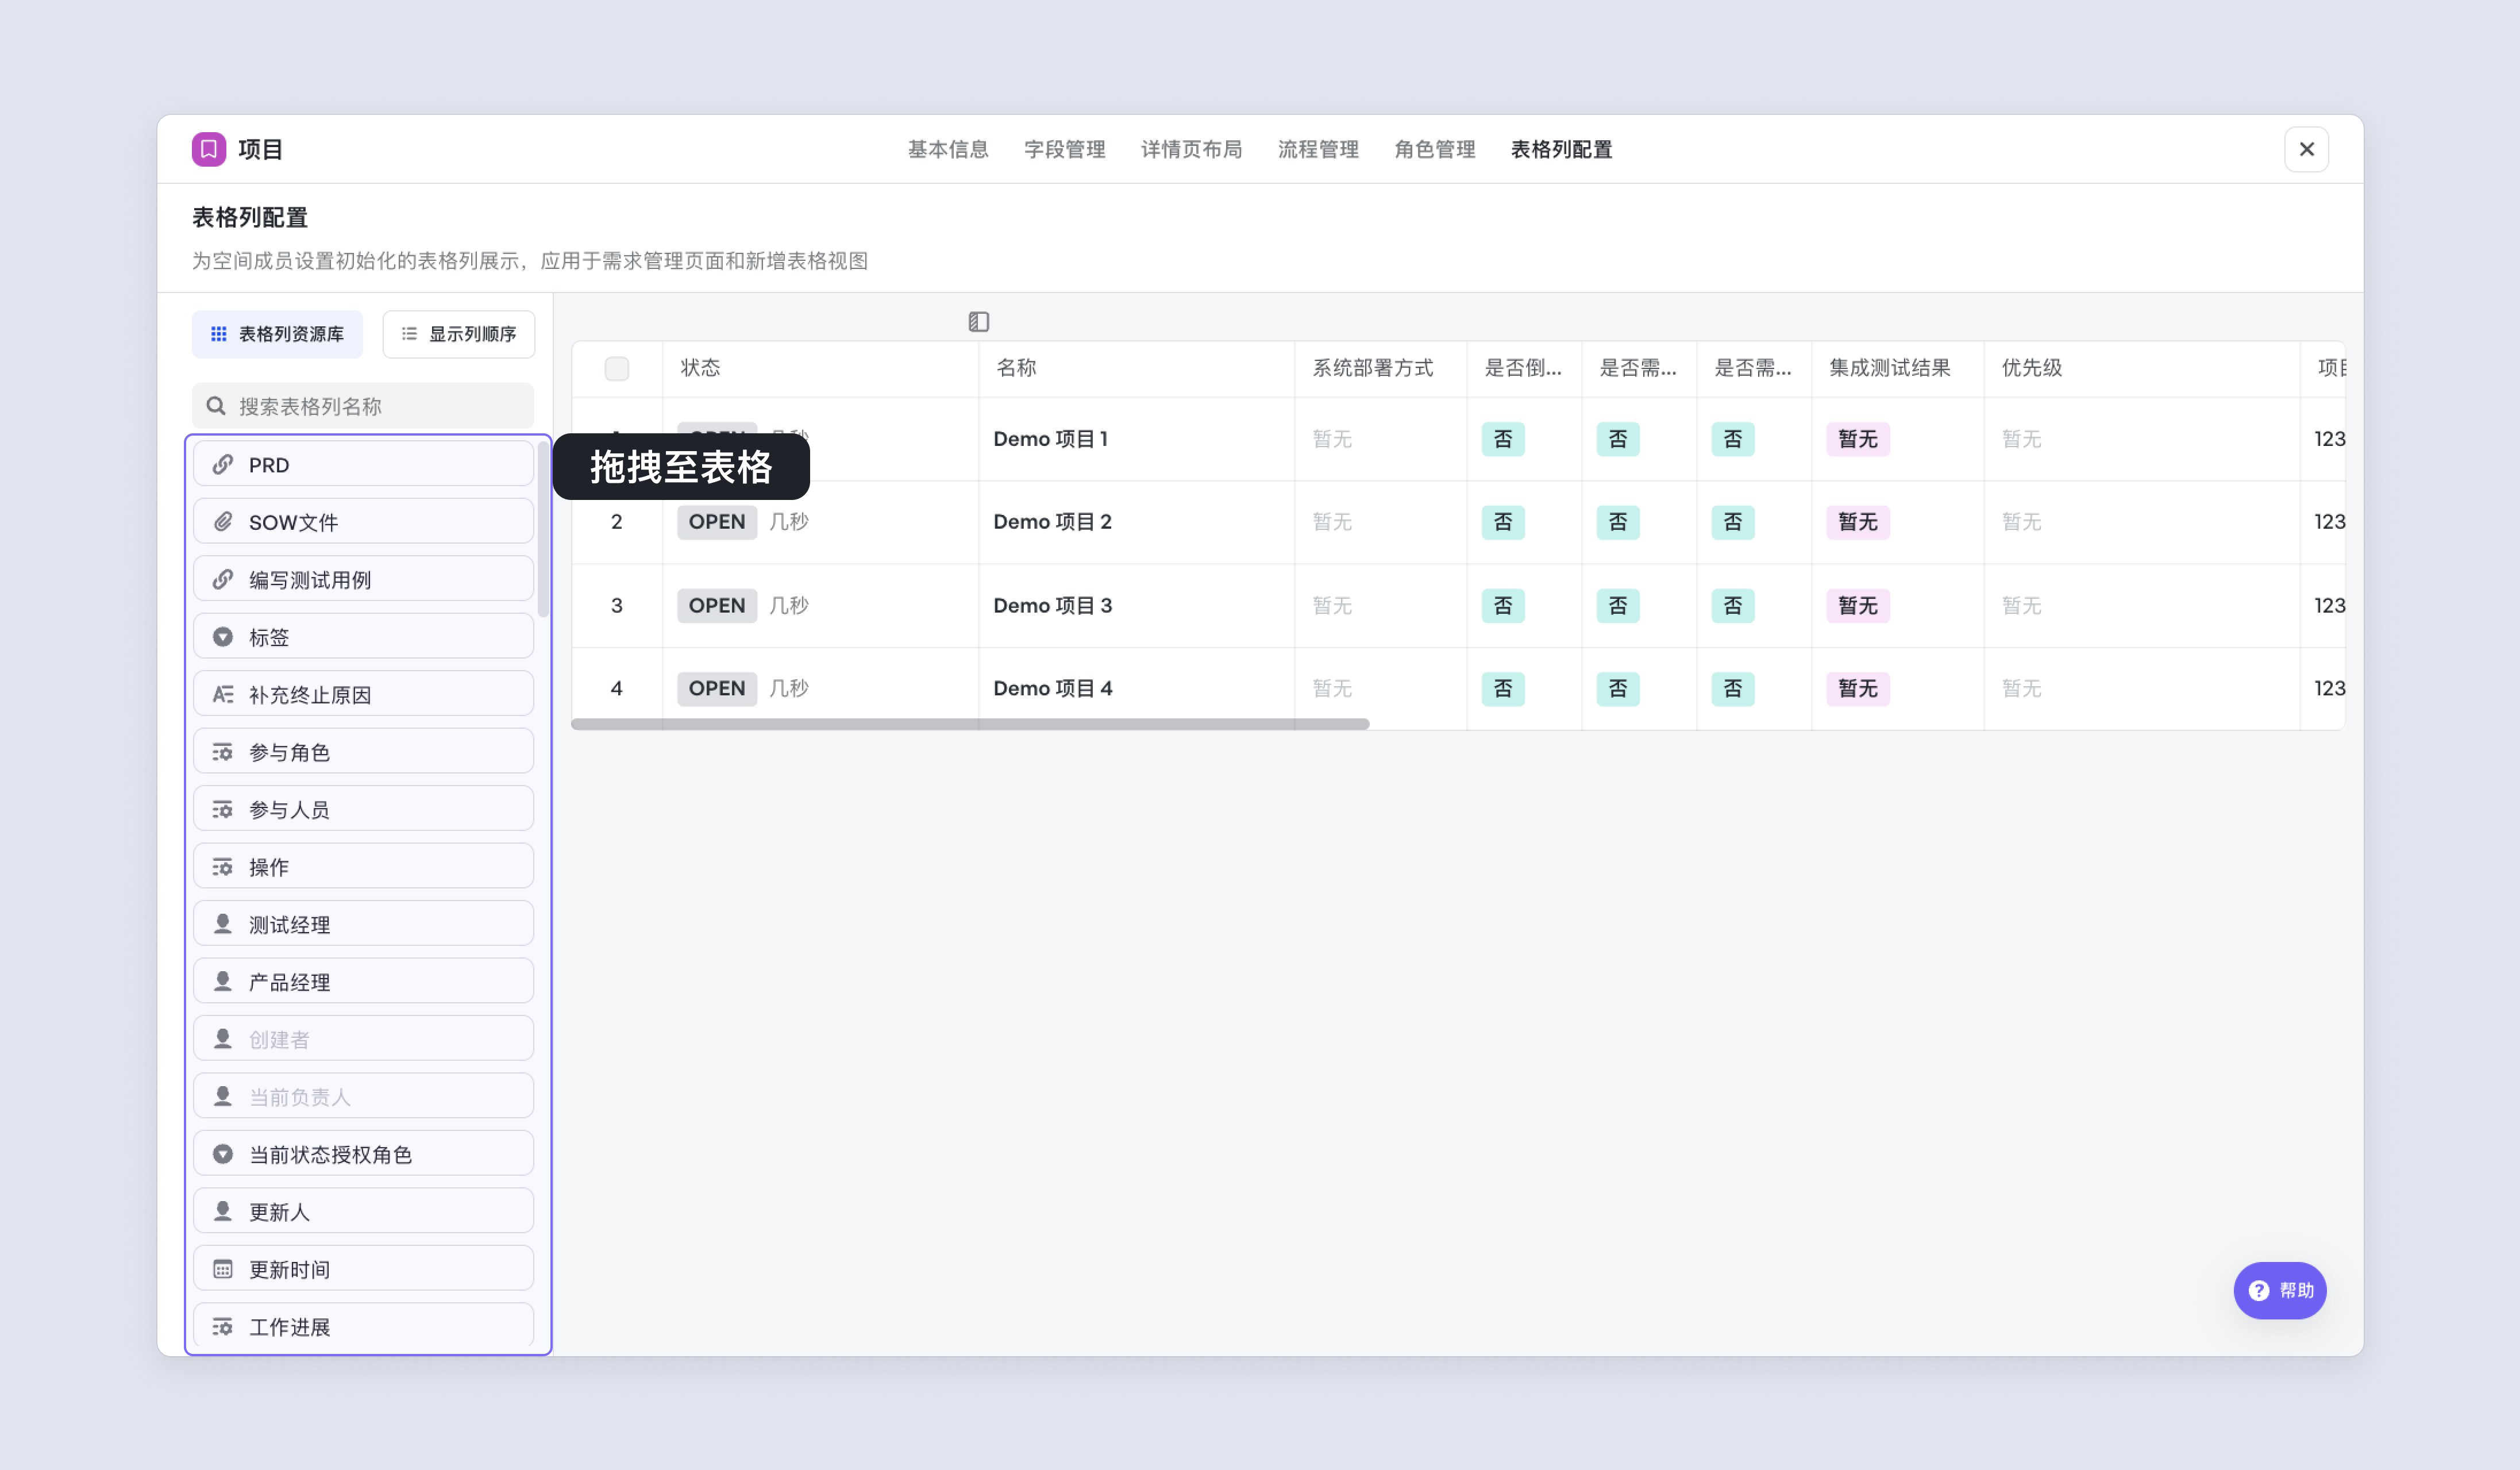The width and height of the screenshot is (2520, 1470).
Task: Switch to 表格列资源库 view
Action: [x=277, y=334]
